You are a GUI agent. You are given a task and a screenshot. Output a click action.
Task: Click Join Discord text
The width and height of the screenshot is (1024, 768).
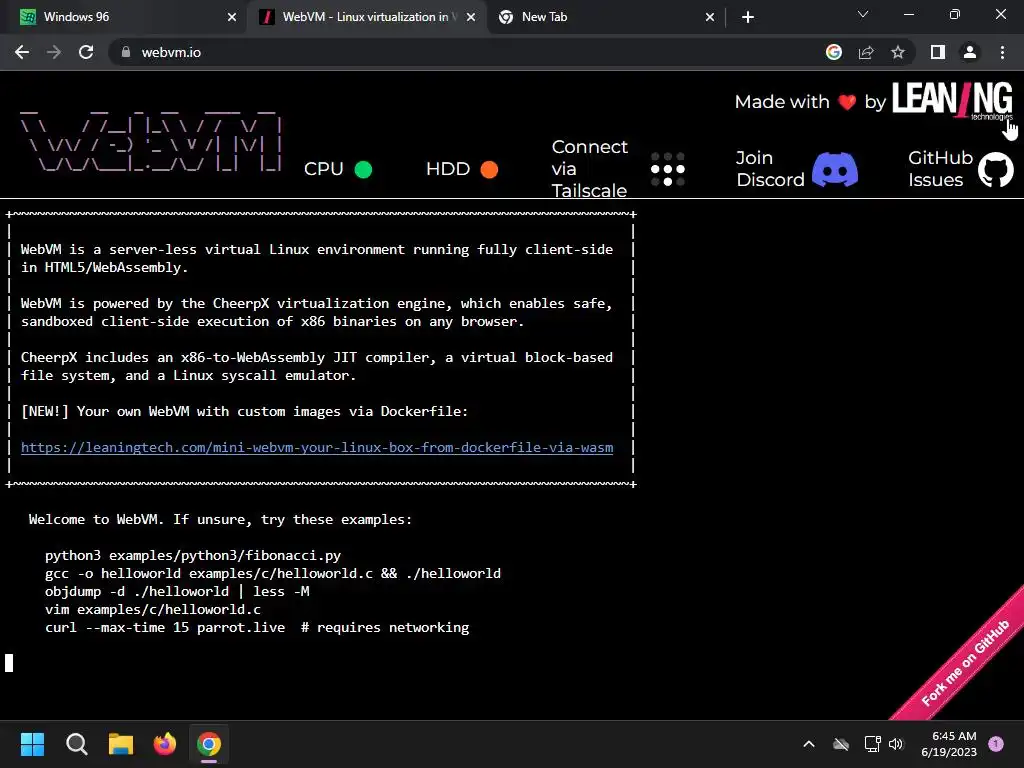(770, 168)
